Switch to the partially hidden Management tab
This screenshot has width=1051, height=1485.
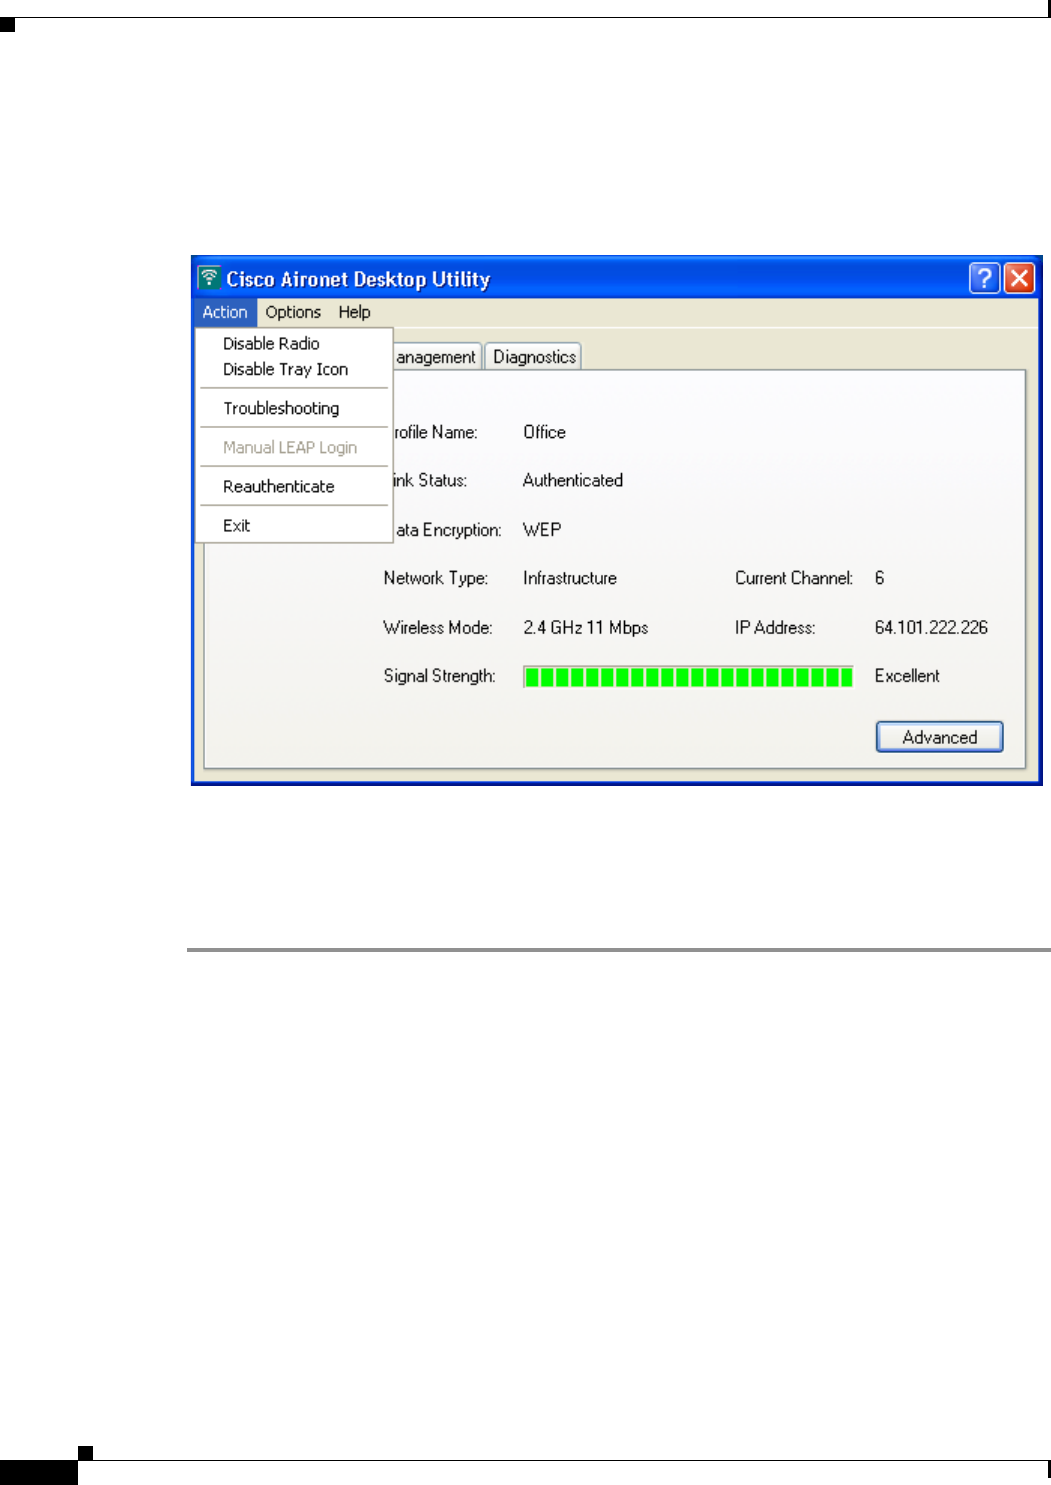point(437,357)
